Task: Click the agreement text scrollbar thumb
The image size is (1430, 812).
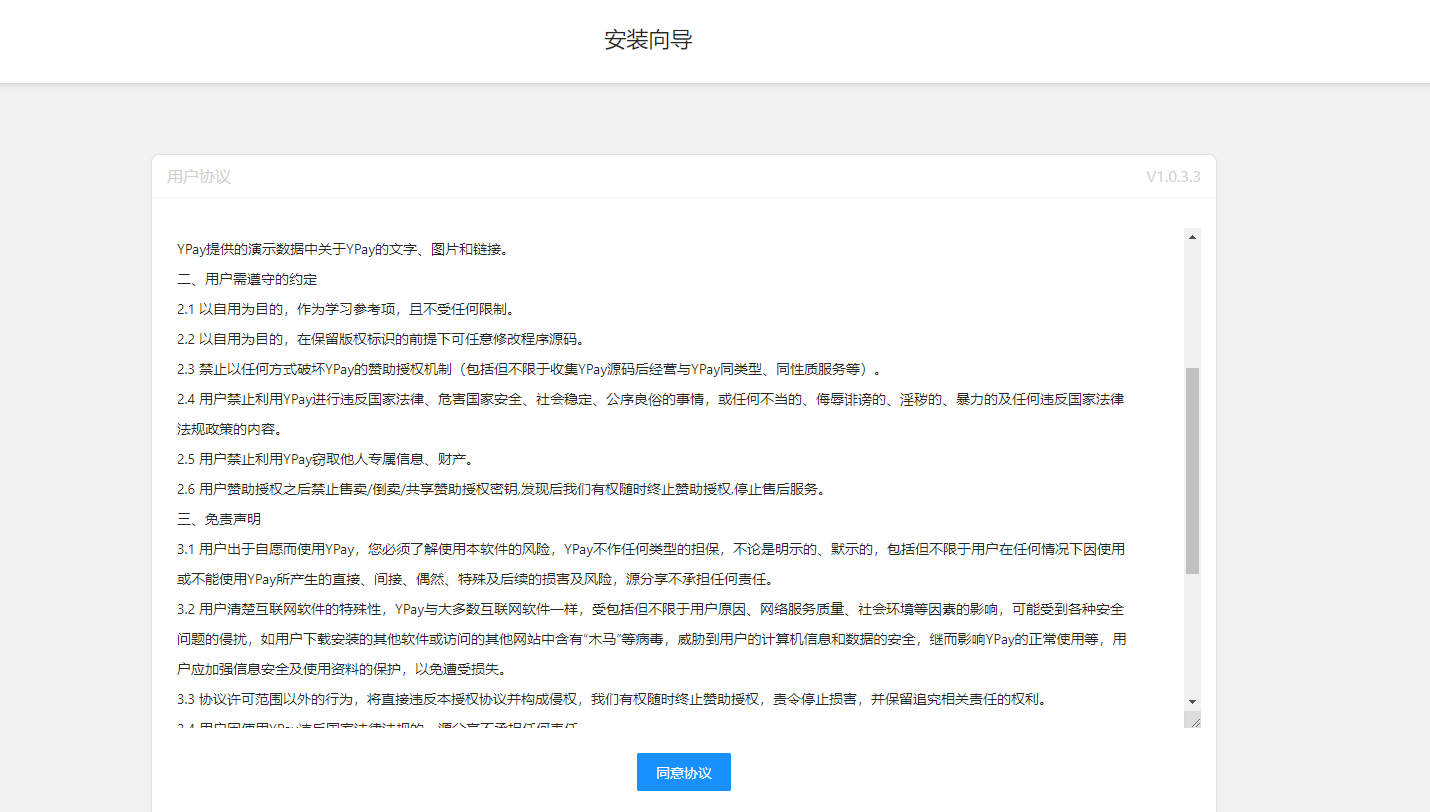Action: point(1192,470)
